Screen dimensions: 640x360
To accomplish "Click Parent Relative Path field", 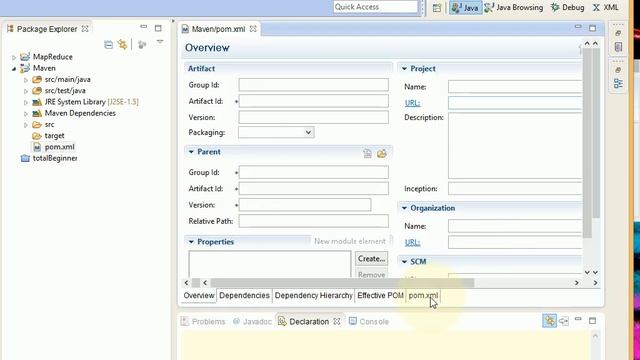I will [313, 221].
